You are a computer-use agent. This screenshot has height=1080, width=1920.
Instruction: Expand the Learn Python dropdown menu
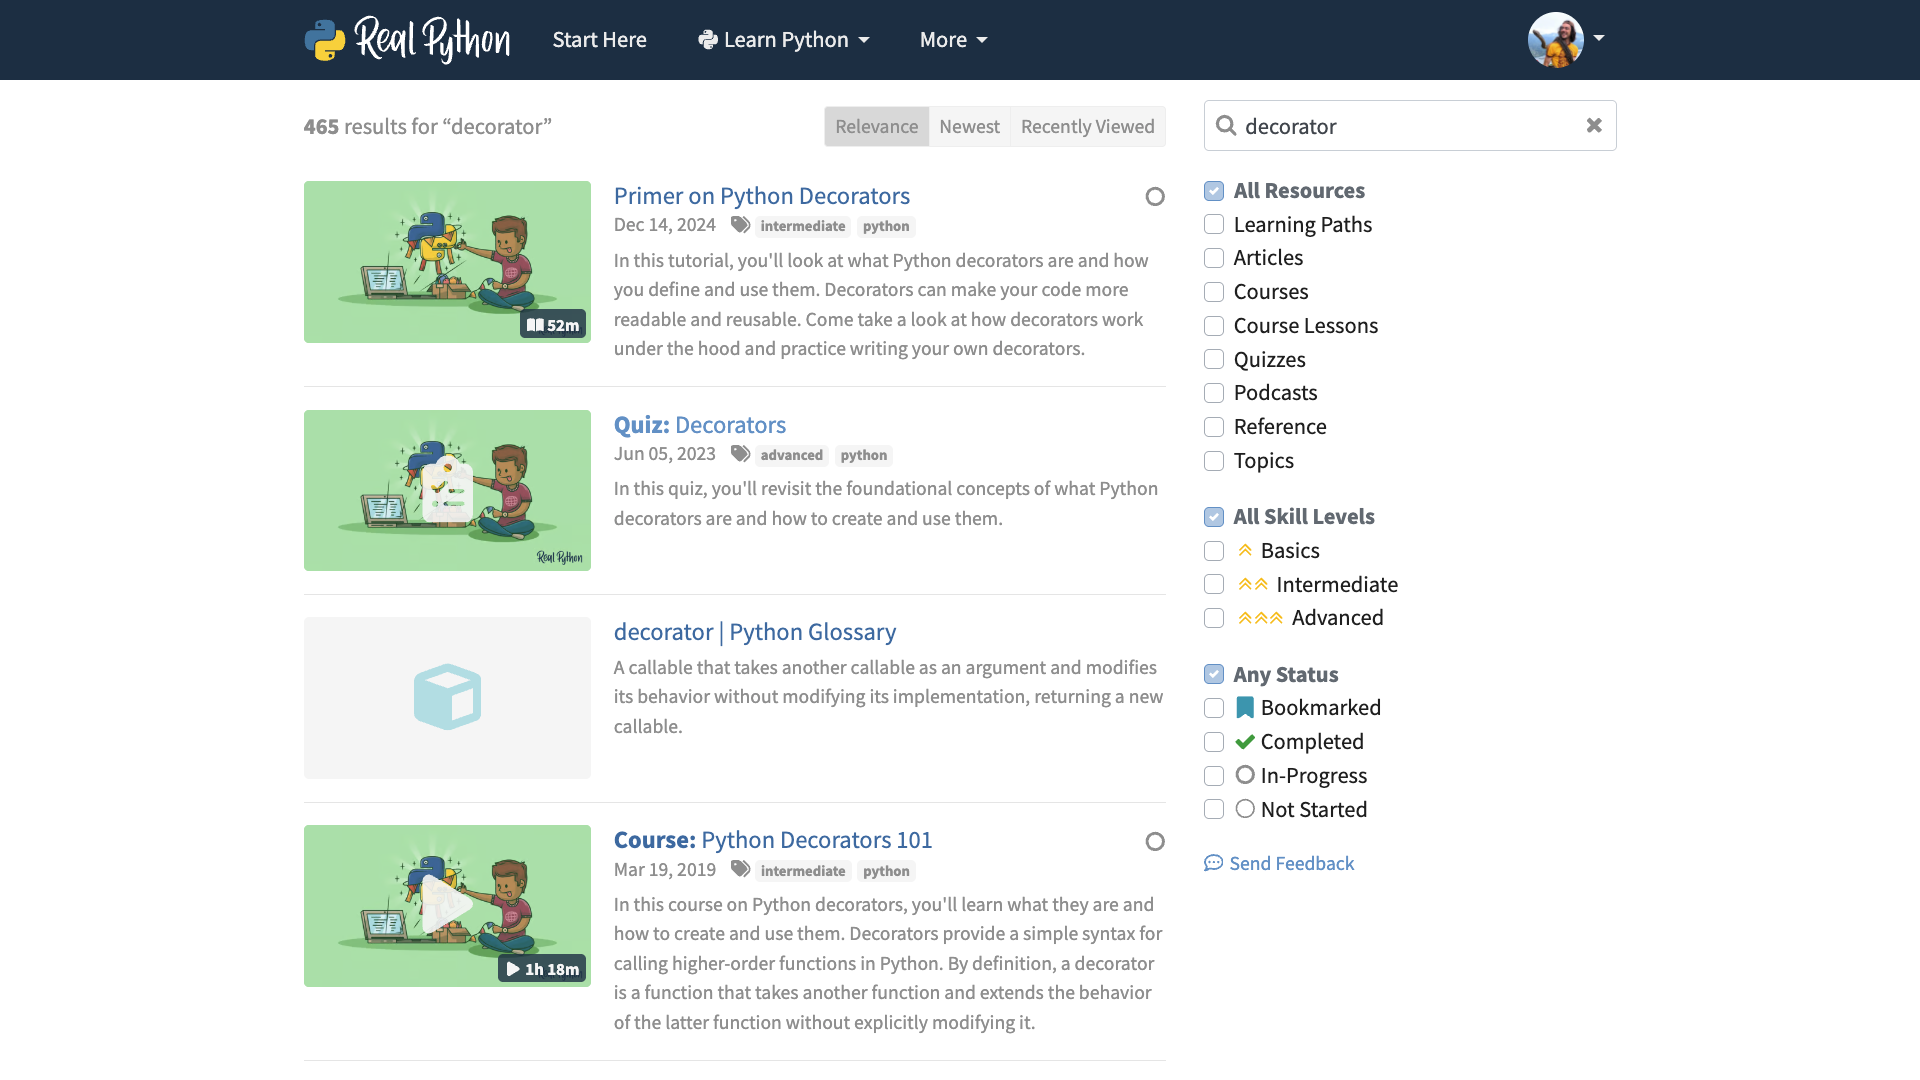[x=784, y=40]
